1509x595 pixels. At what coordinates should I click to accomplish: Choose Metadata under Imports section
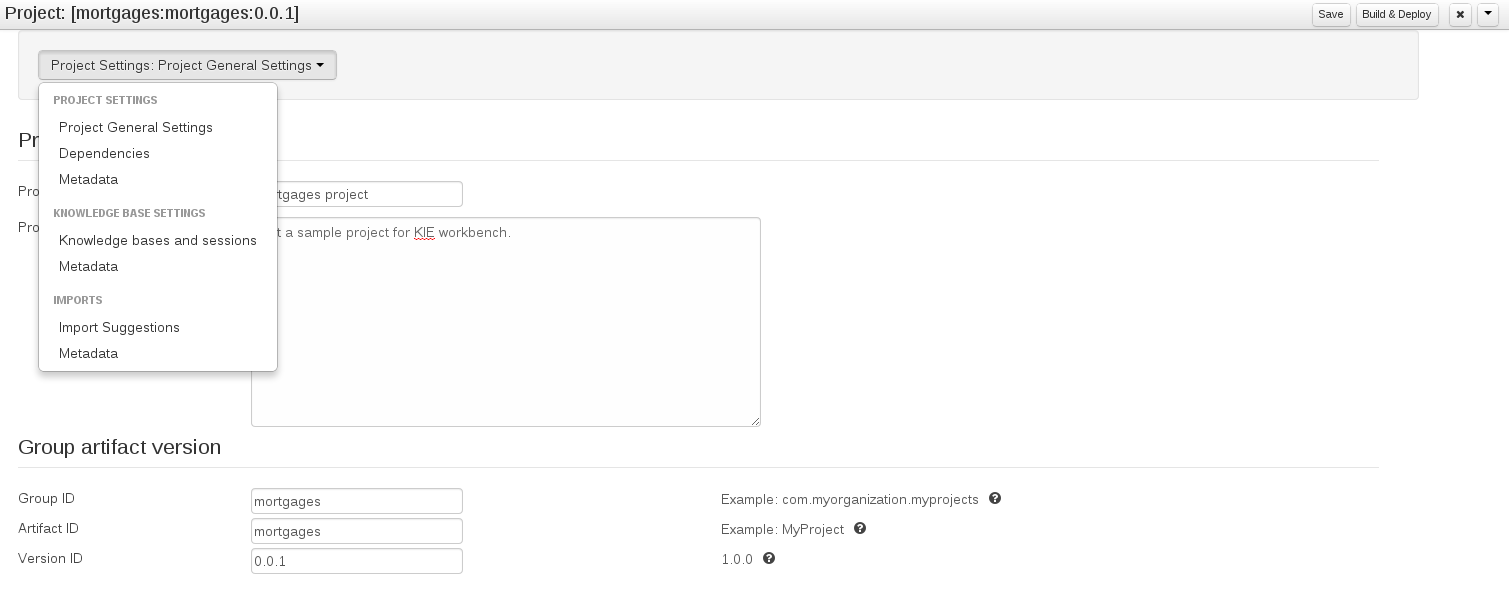tap(88, 353)
